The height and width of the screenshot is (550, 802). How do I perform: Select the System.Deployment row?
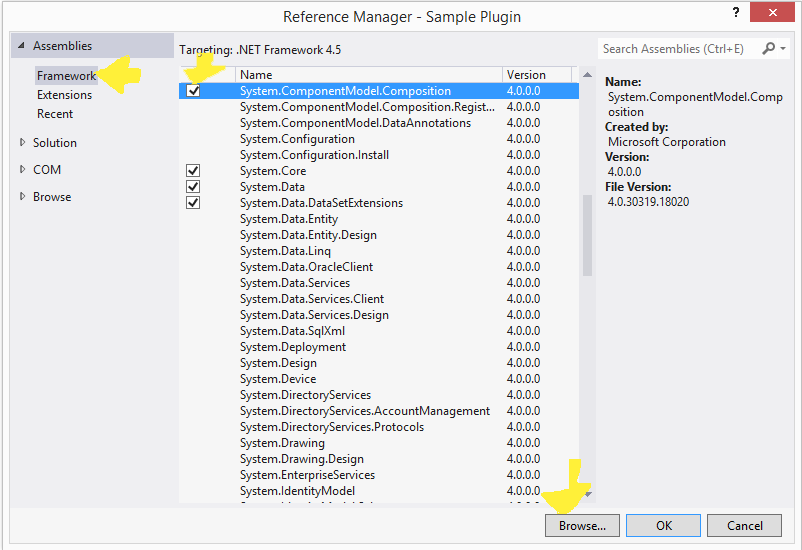[x=379, y=346]
